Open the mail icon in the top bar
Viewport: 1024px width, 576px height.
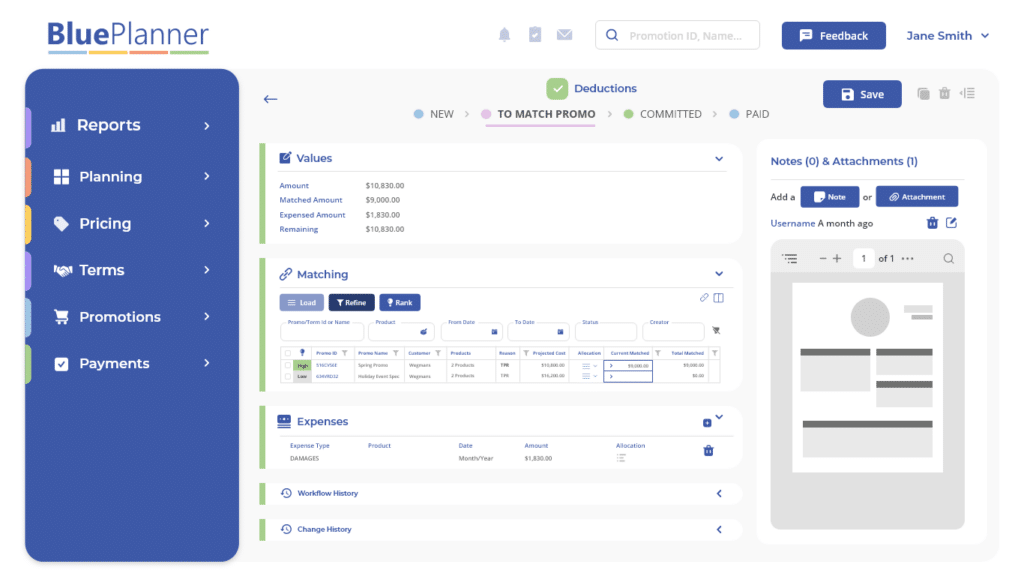(564, 33)
